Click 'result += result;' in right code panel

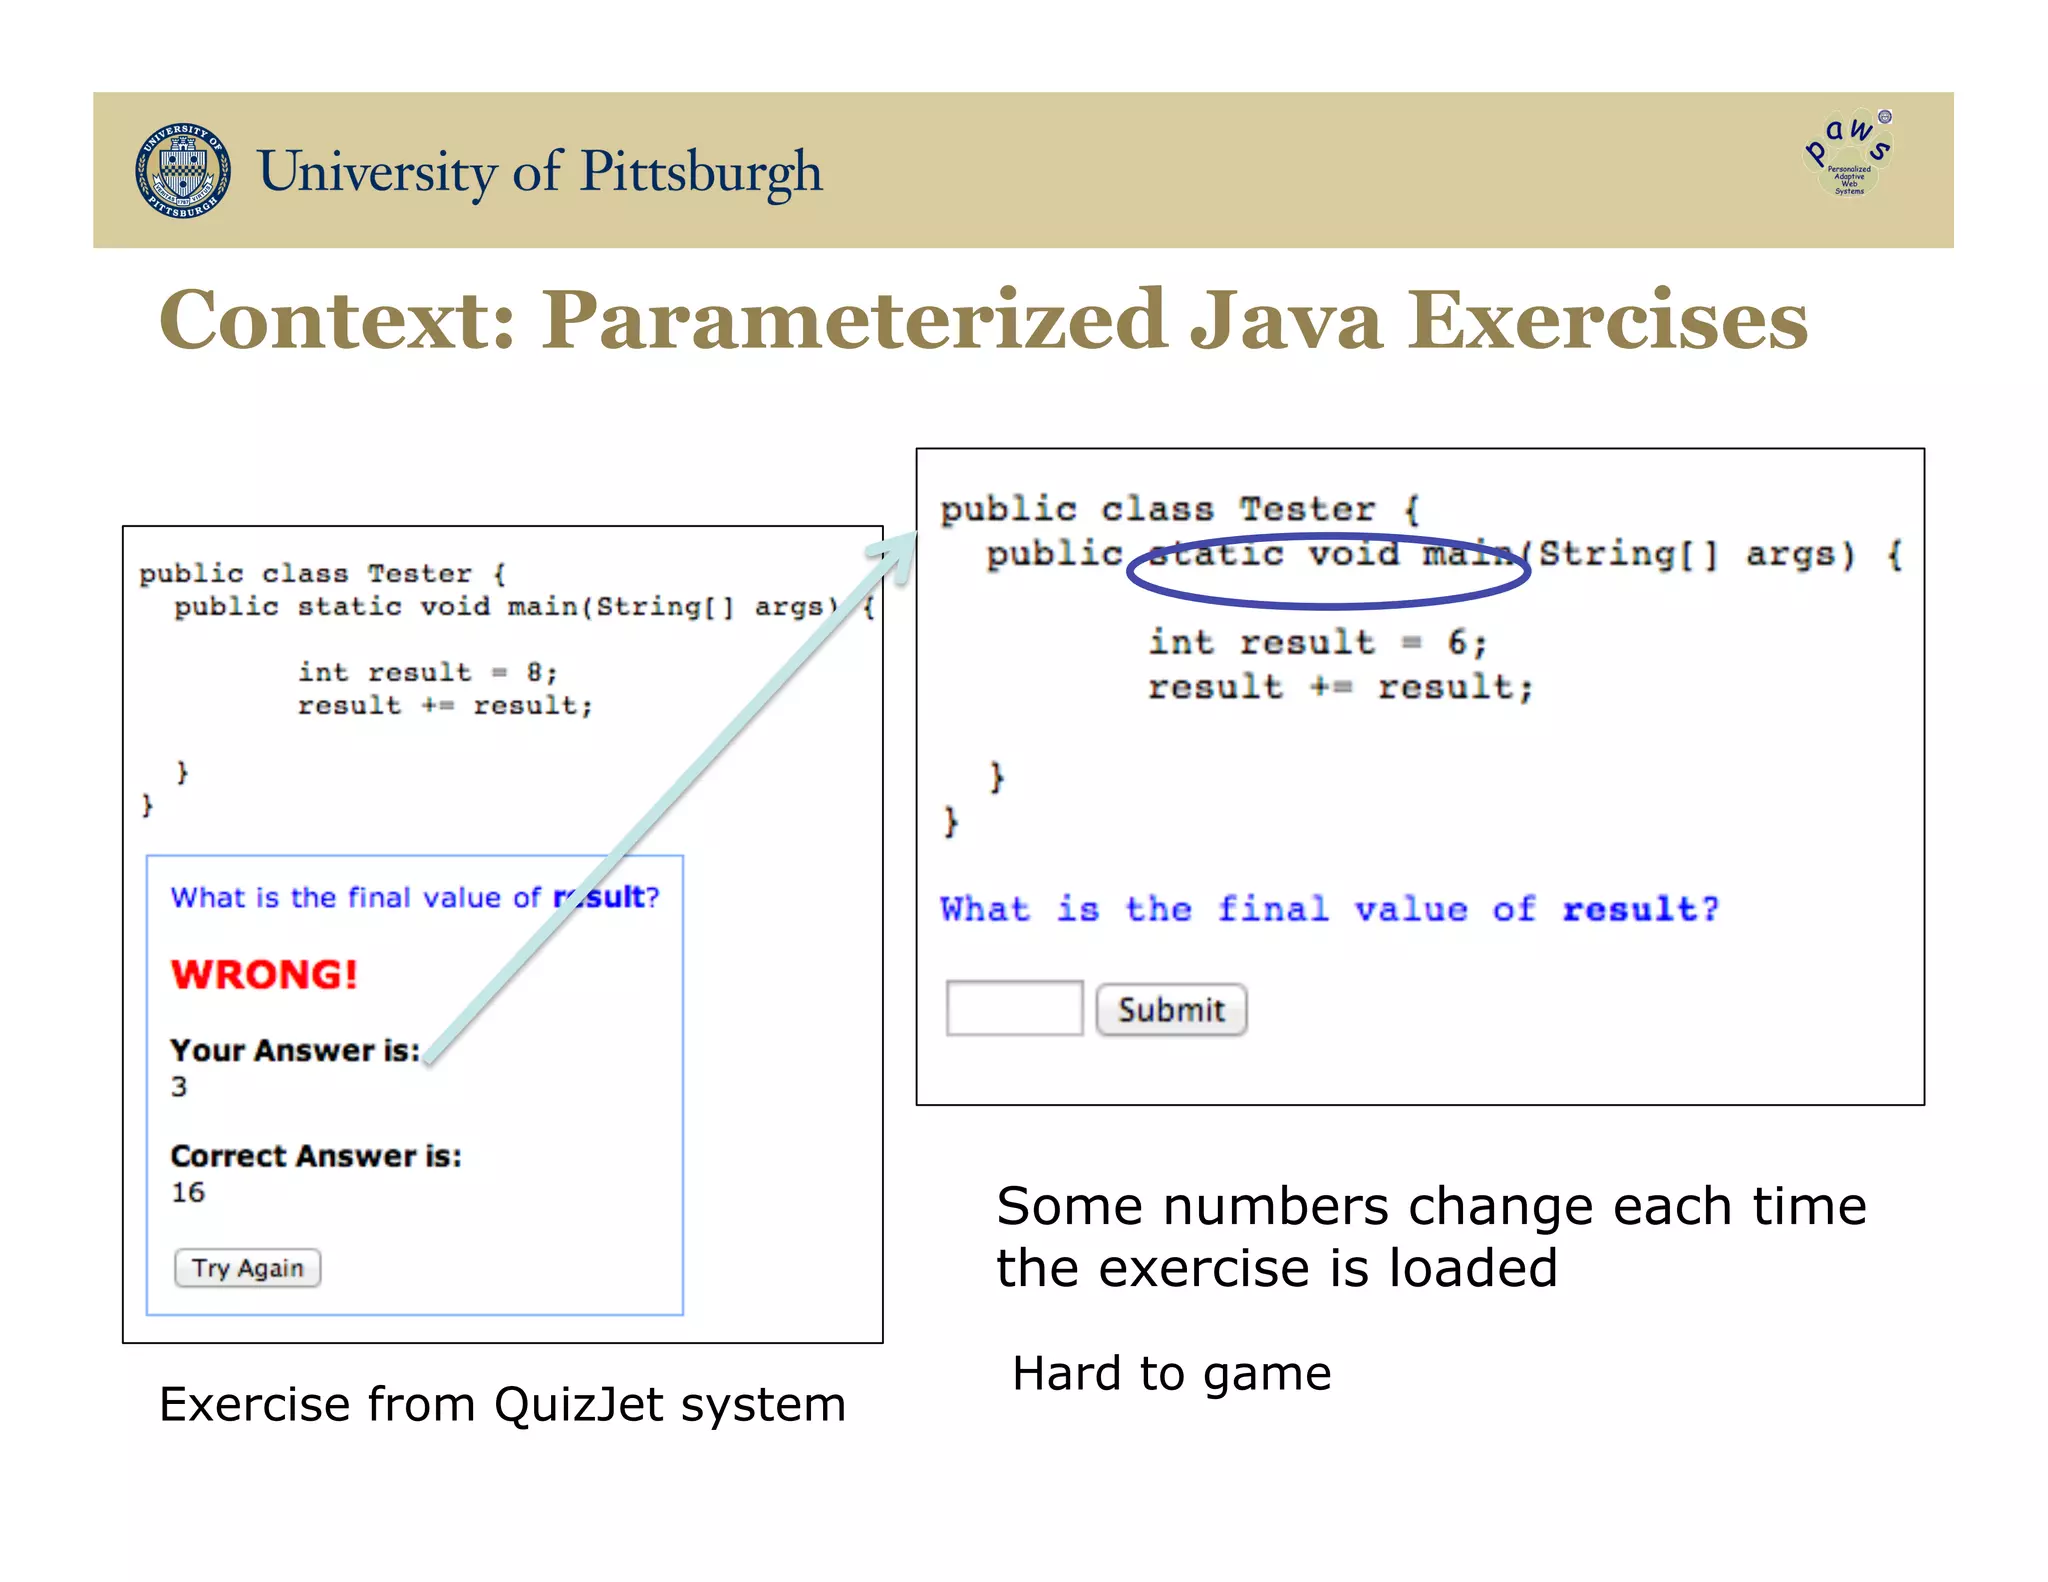pos(1340,687)
